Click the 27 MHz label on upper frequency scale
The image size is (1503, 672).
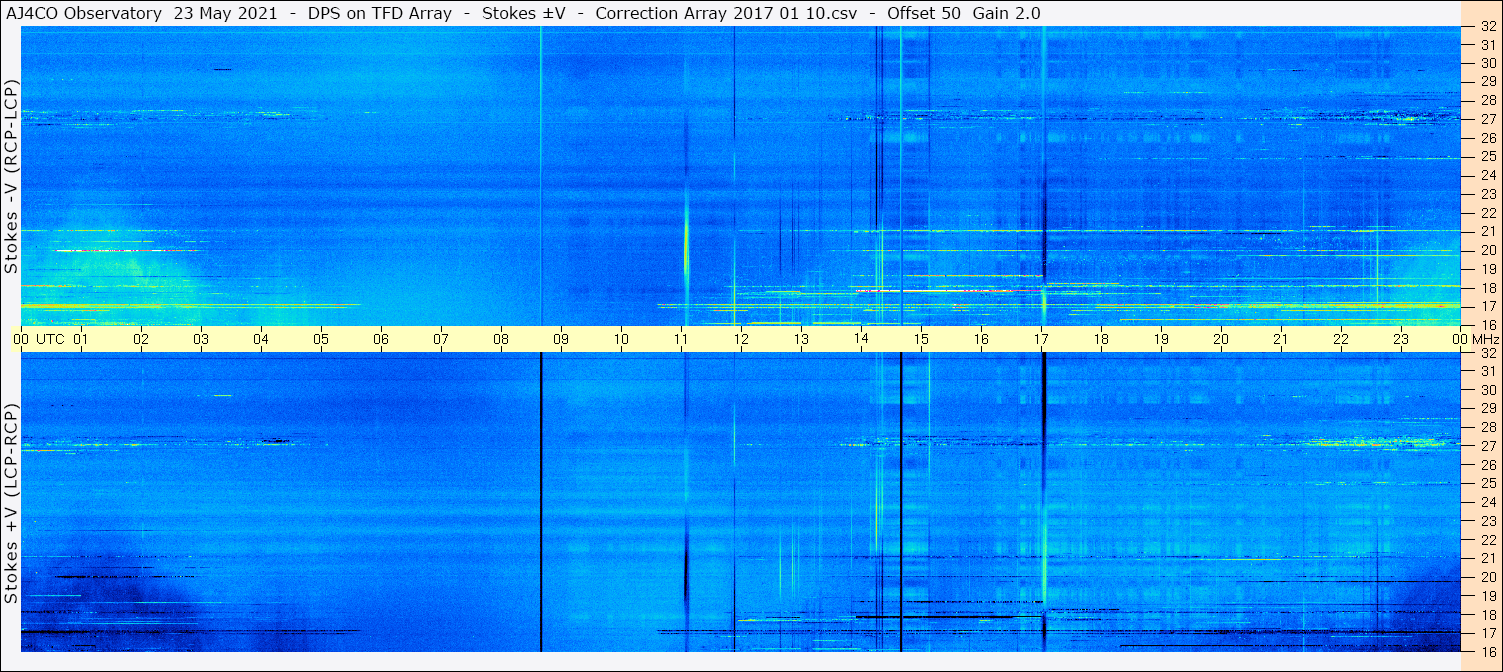click(1487, 119)
